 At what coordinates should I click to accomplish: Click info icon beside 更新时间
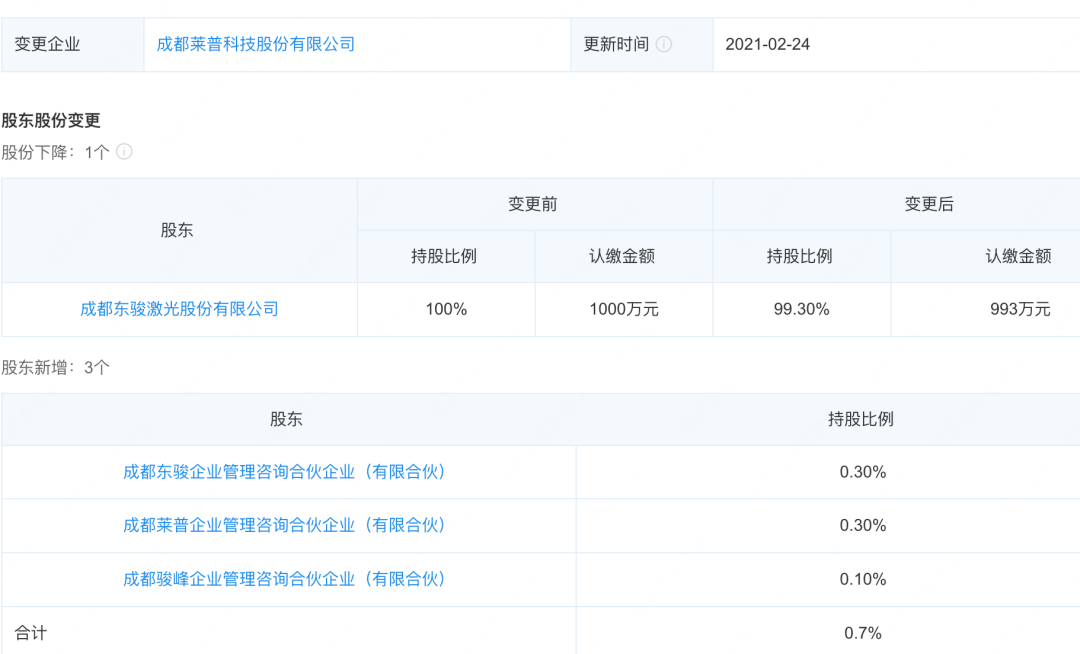tap(663, 45)
